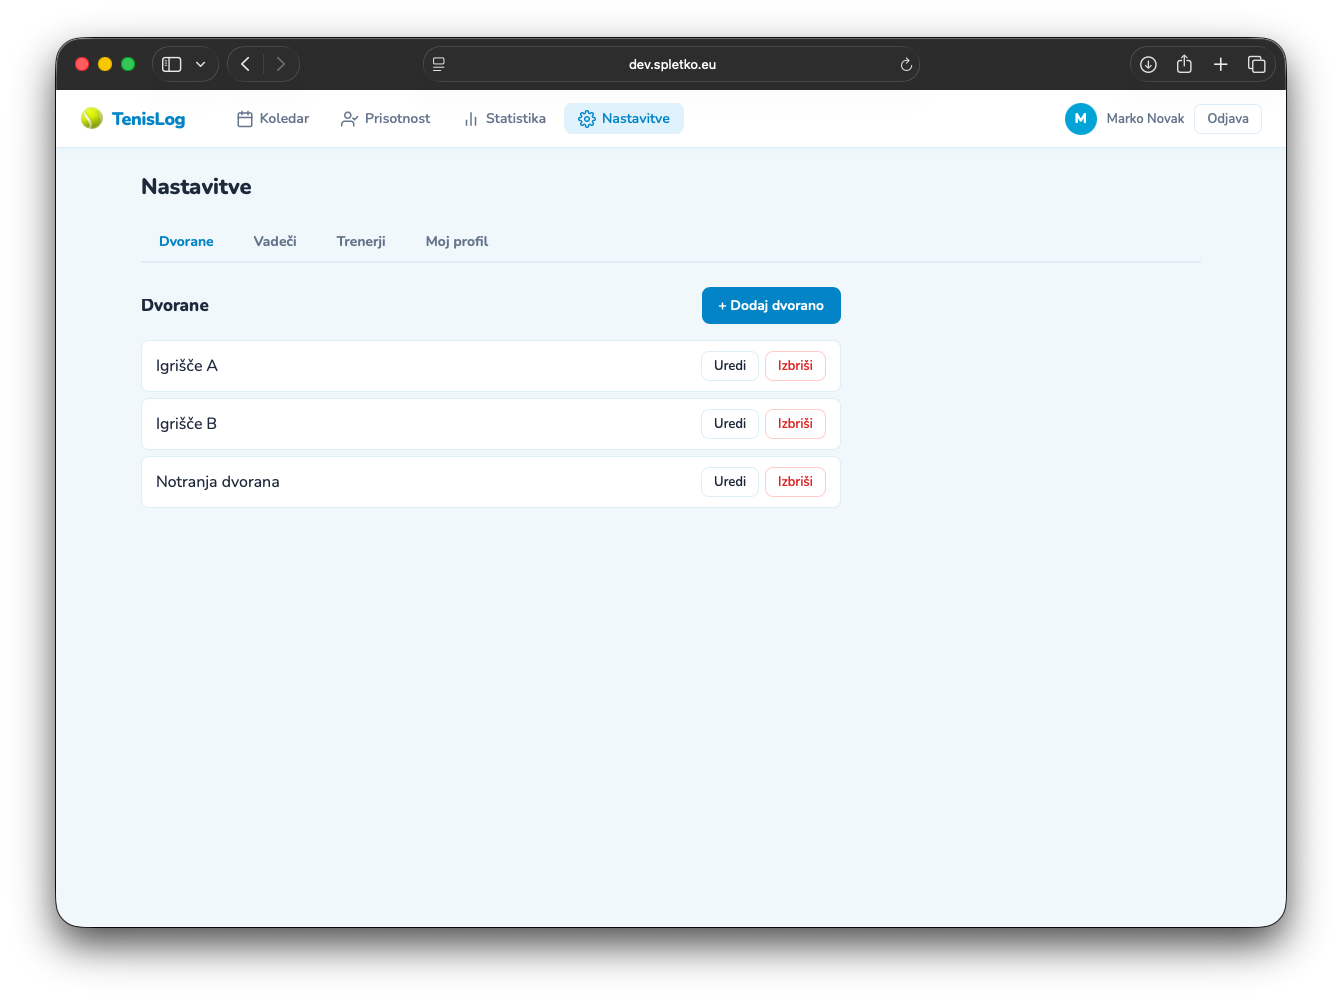Click the Share icon in Safari
Viewport: 1342px width, 1001px height.
coord(1184,64)
